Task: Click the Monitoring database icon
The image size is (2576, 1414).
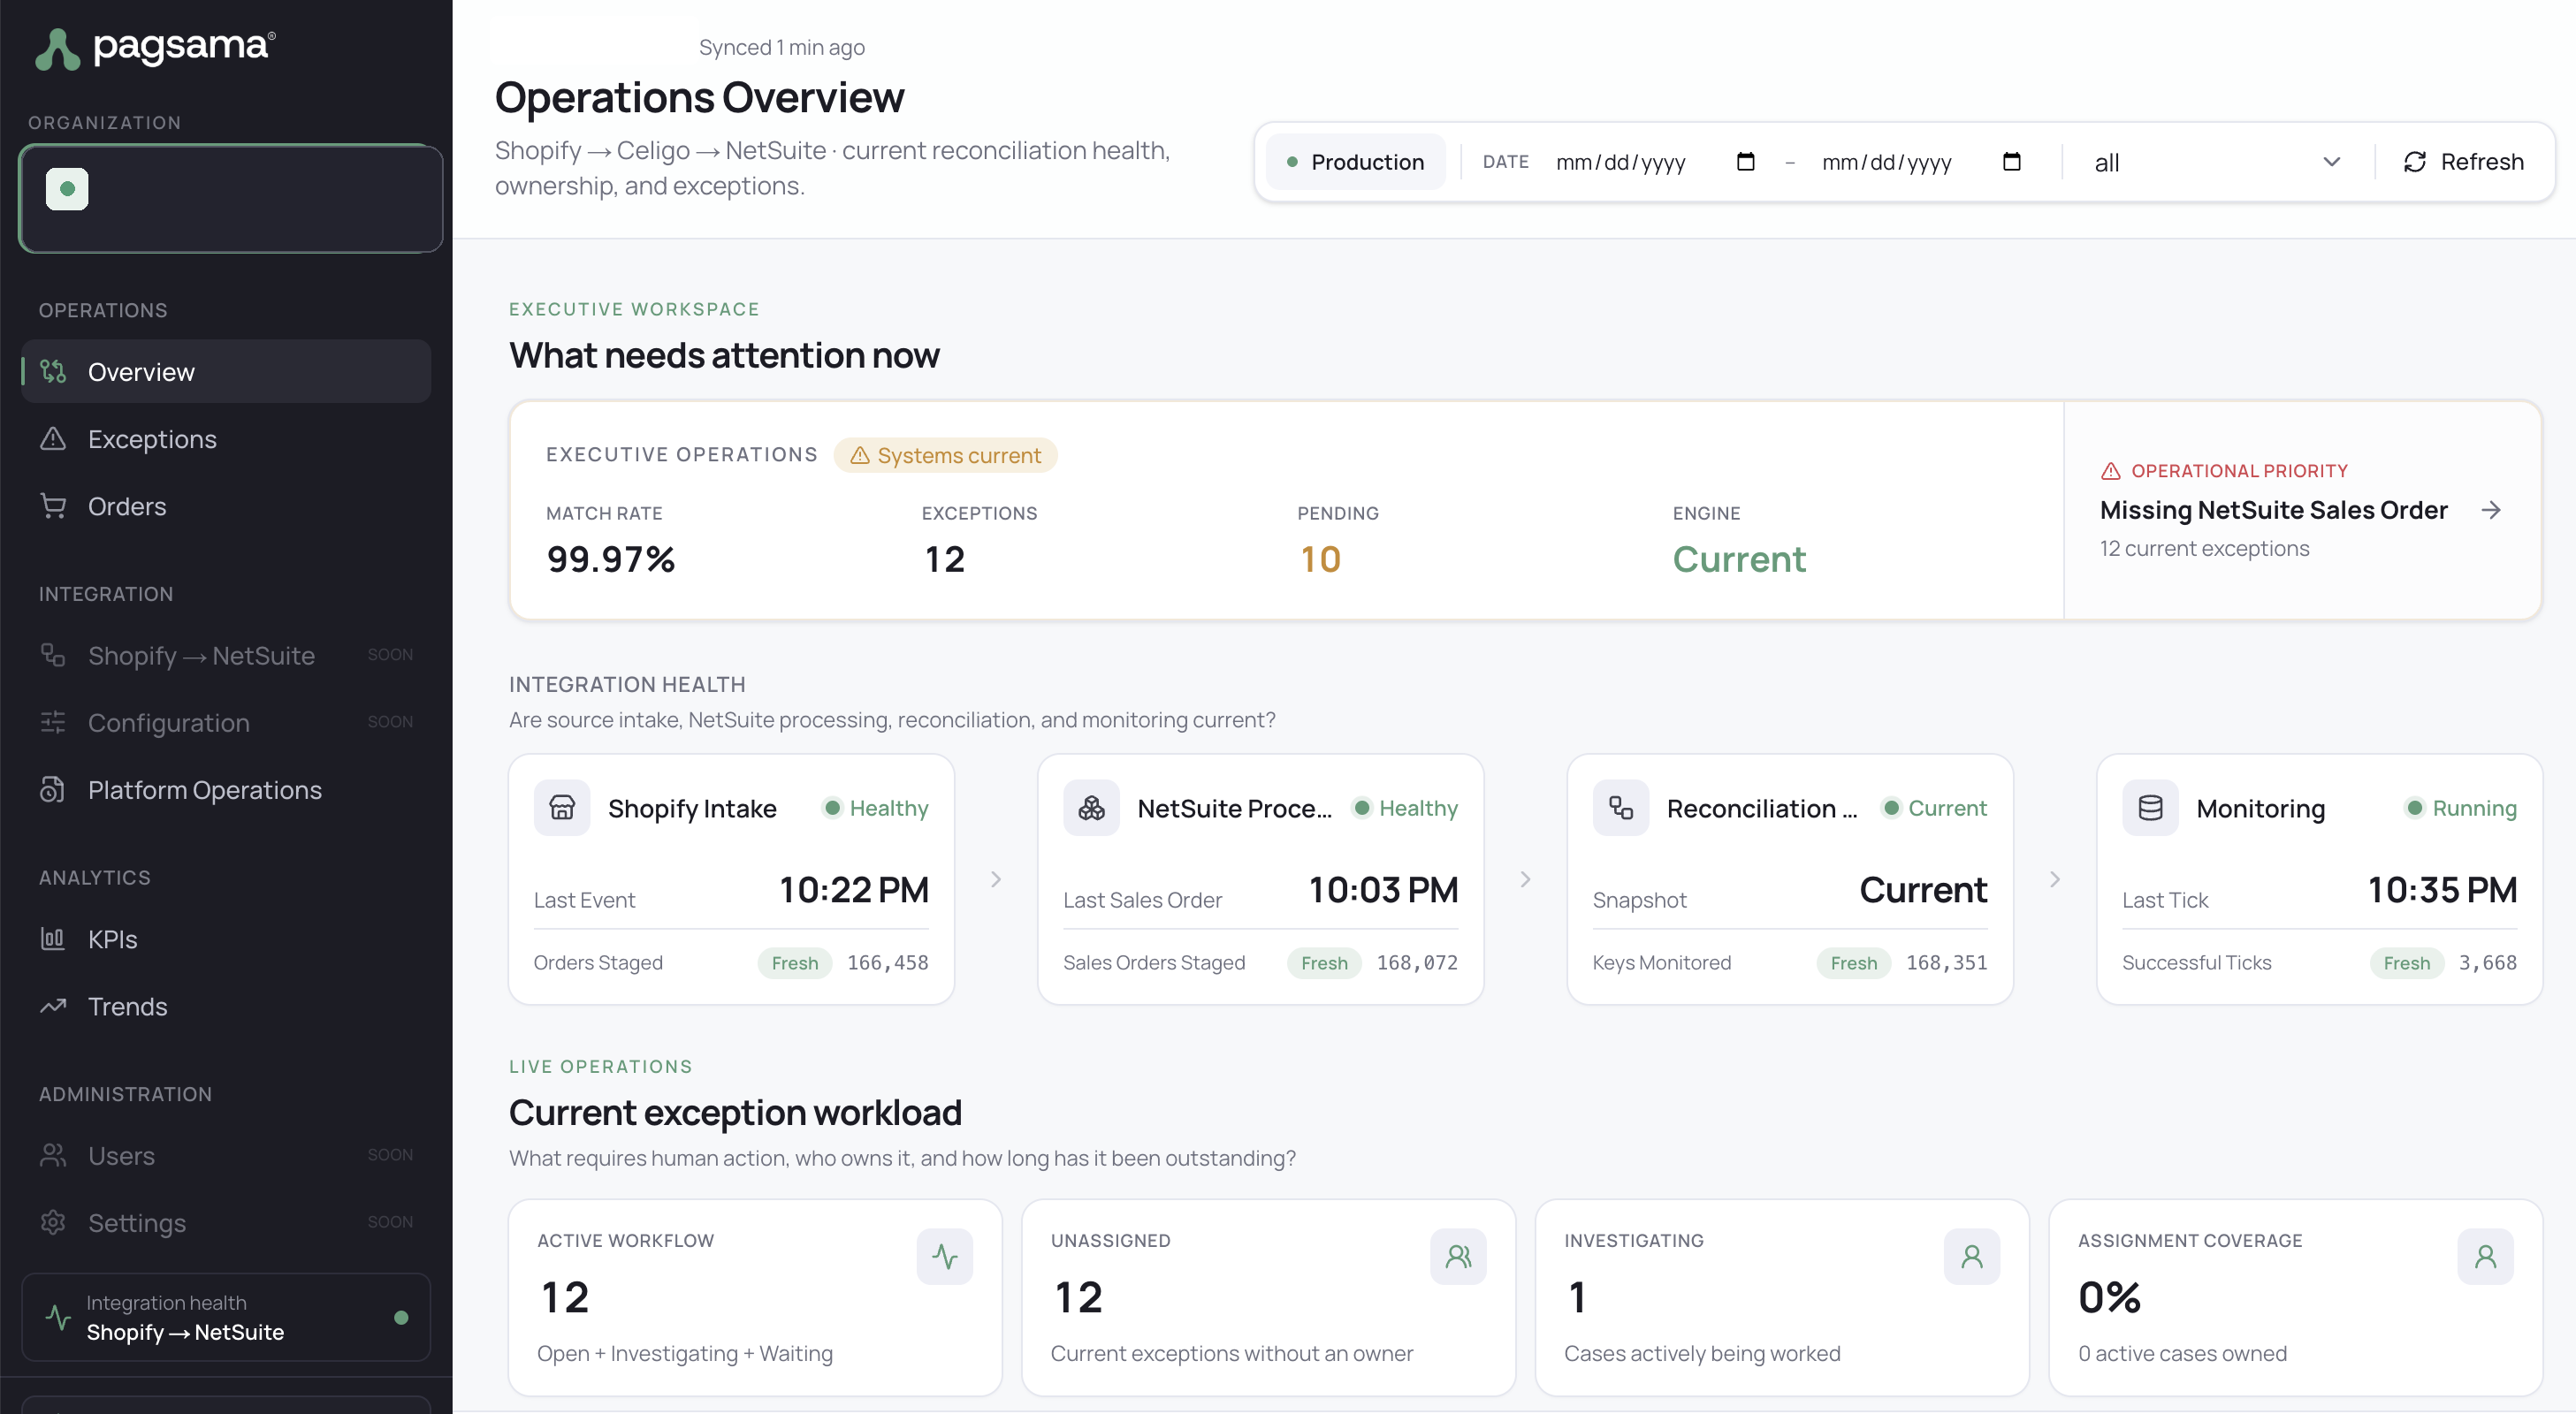Action: (2150, 807)
